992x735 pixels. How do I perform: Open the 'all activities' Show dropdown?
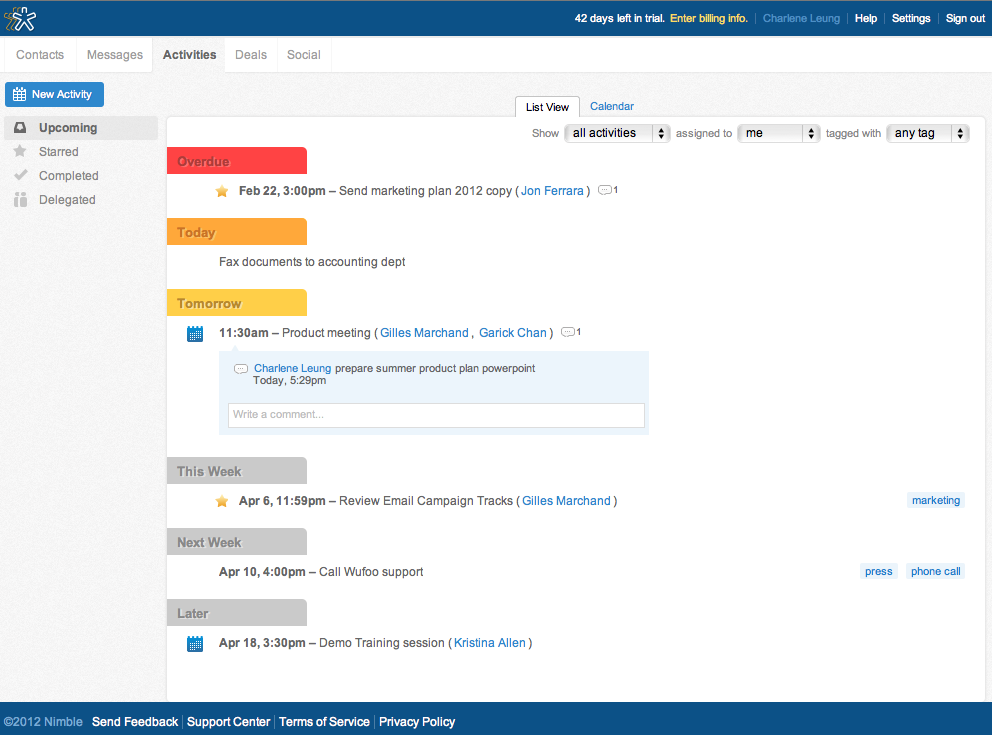click(x=617, y=133)
